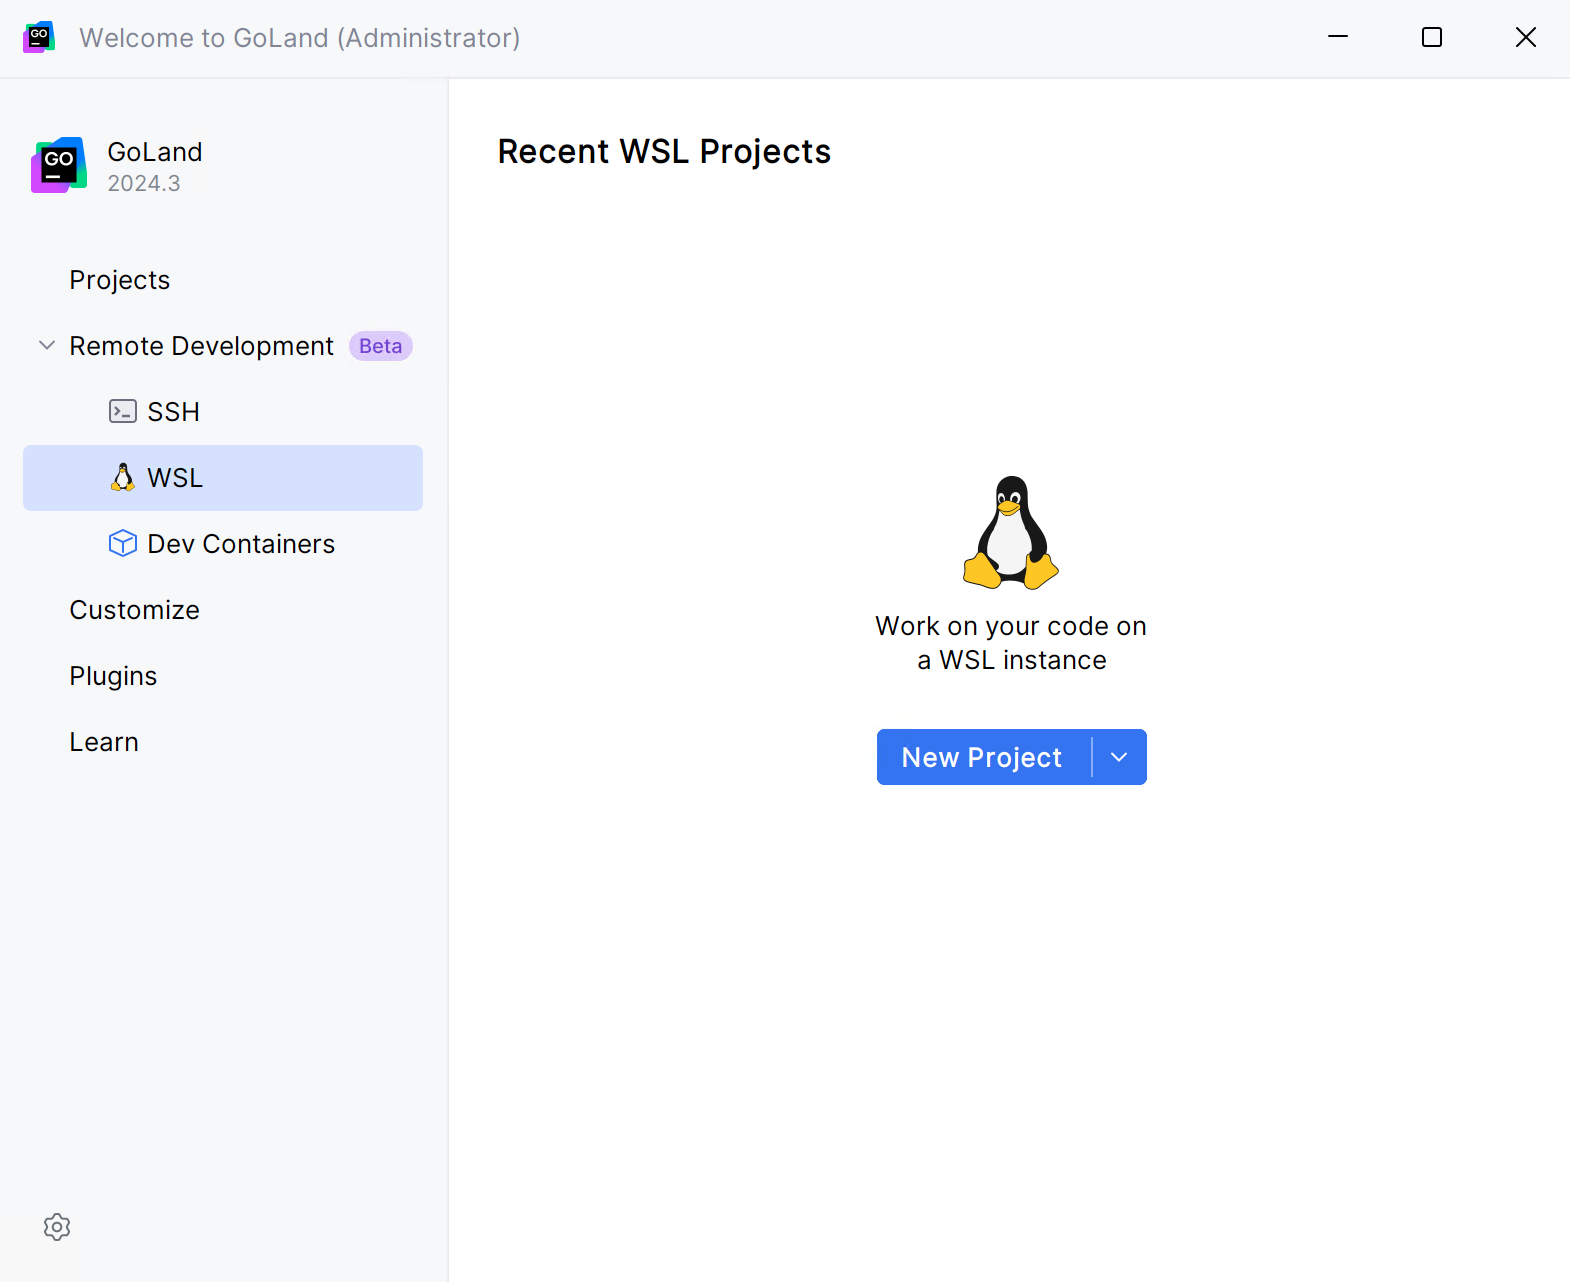Collapse the Remote Development section chevron
This screenshot has height=1282, width=1570.
[x=47, y=346]
